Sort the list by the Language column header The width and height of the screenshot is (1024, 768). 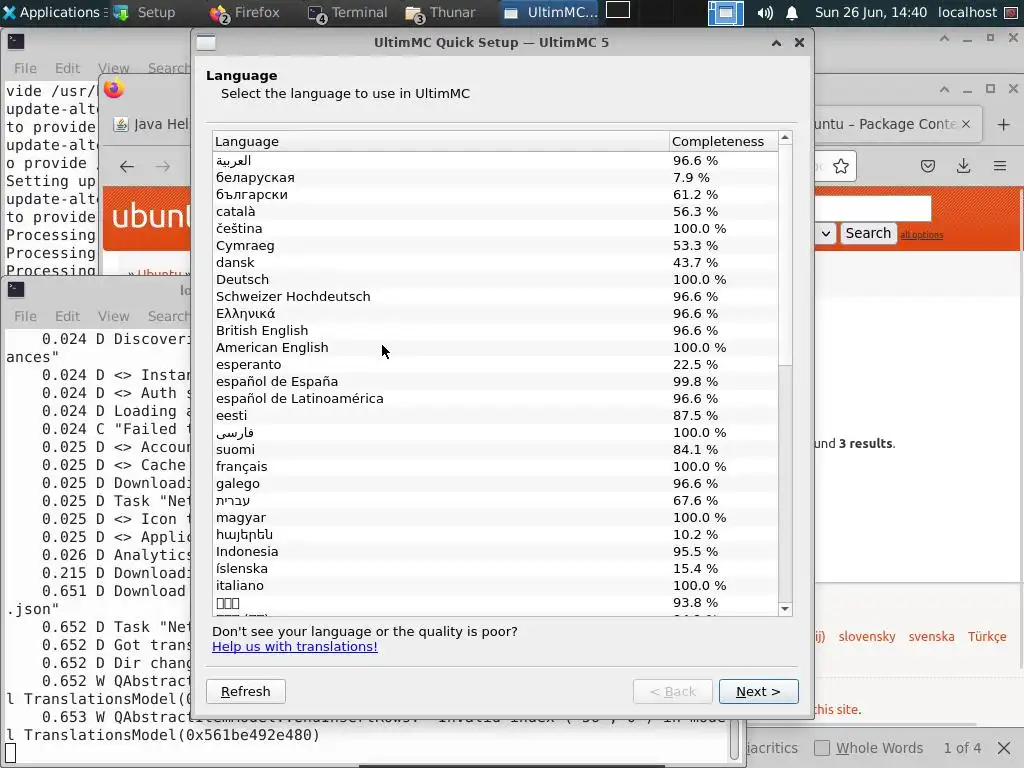tap(441, 141)
